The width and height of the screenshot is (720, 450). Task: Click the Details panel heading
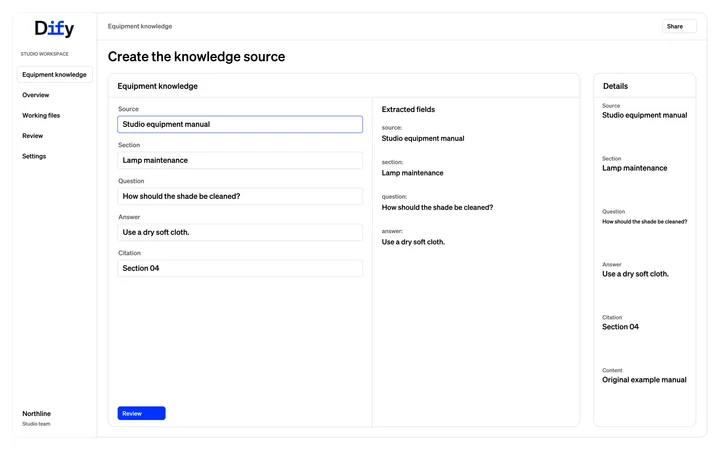615,86
